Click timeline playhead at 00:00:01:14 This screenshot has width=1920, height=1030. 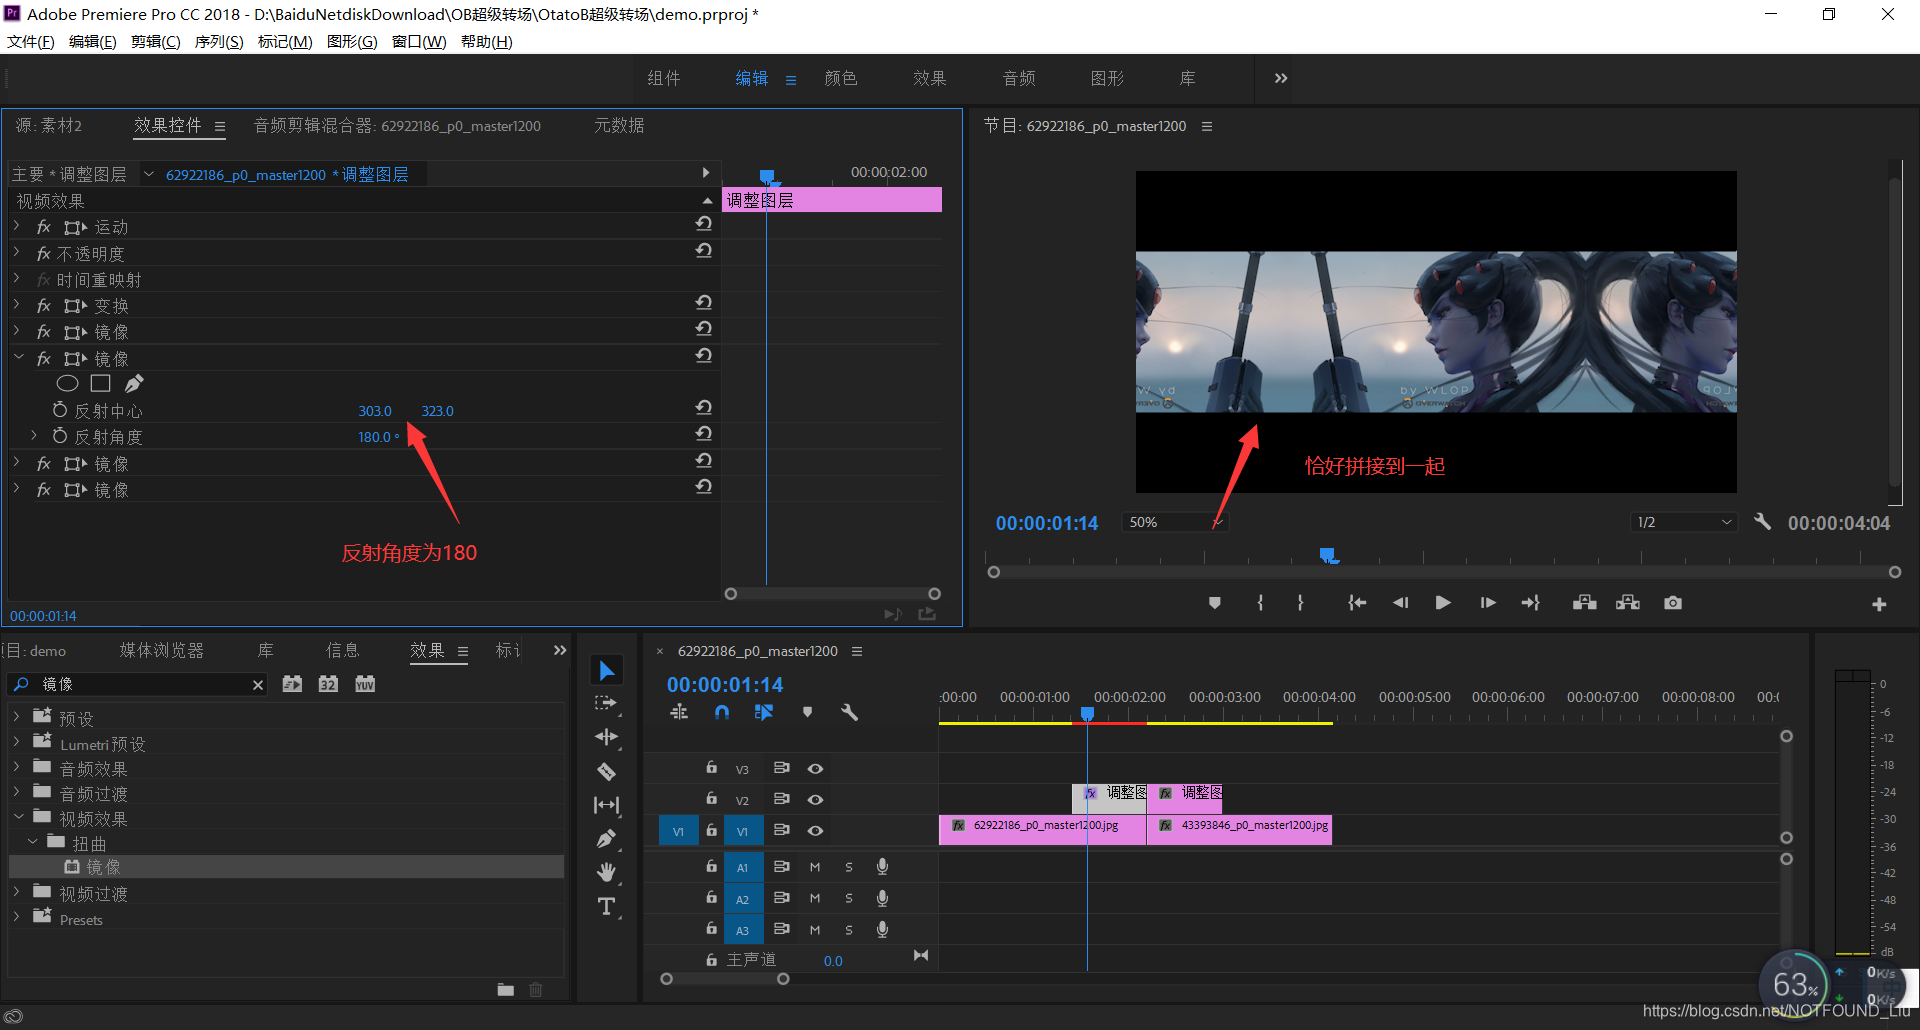(1087, 713)
